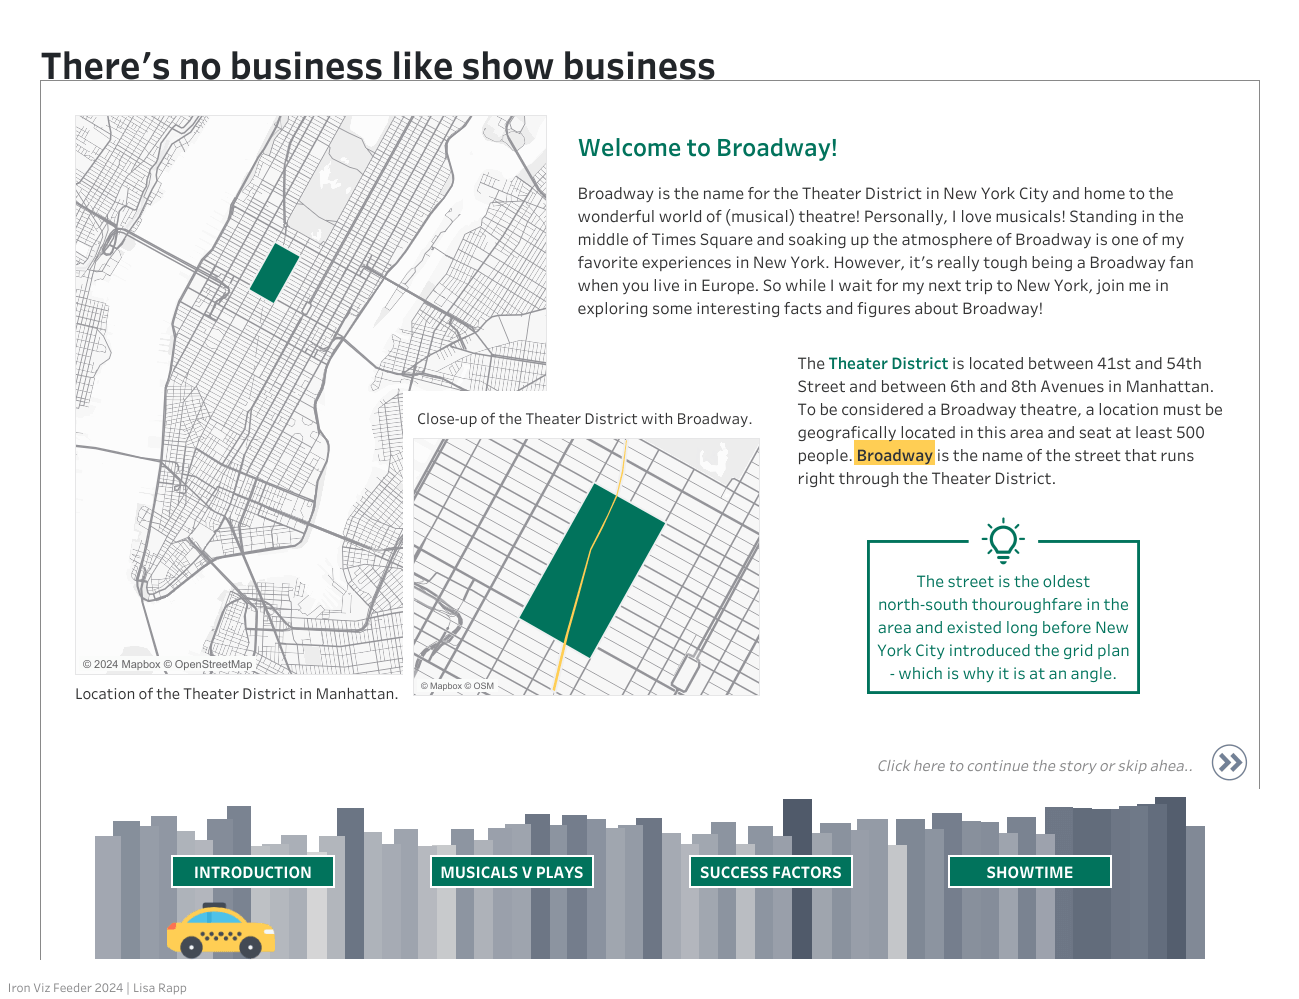
Task: Jump to the SUCCESS FACTORS section
Action: [x=770, y=872]
